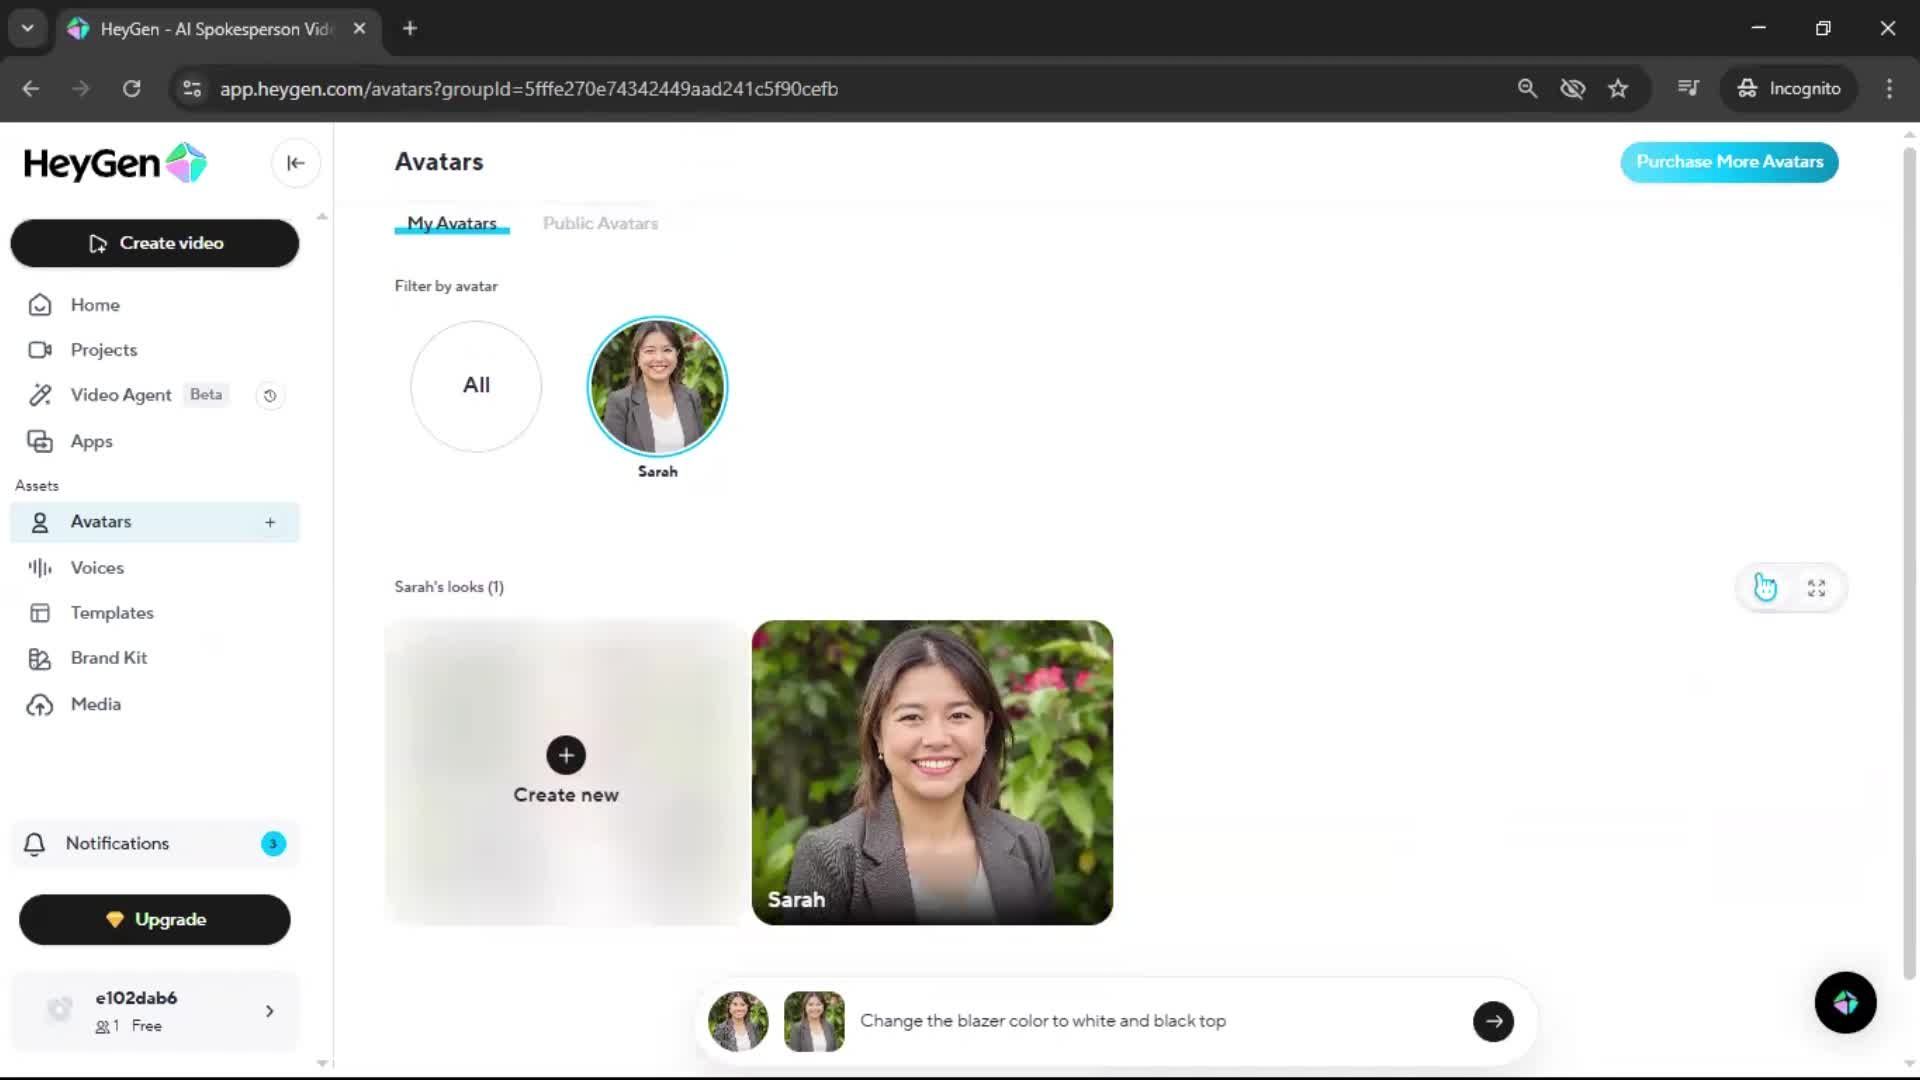Open the browser tab search dropdown
This screenshot has width=1920, height=1080.
point(27,28)
